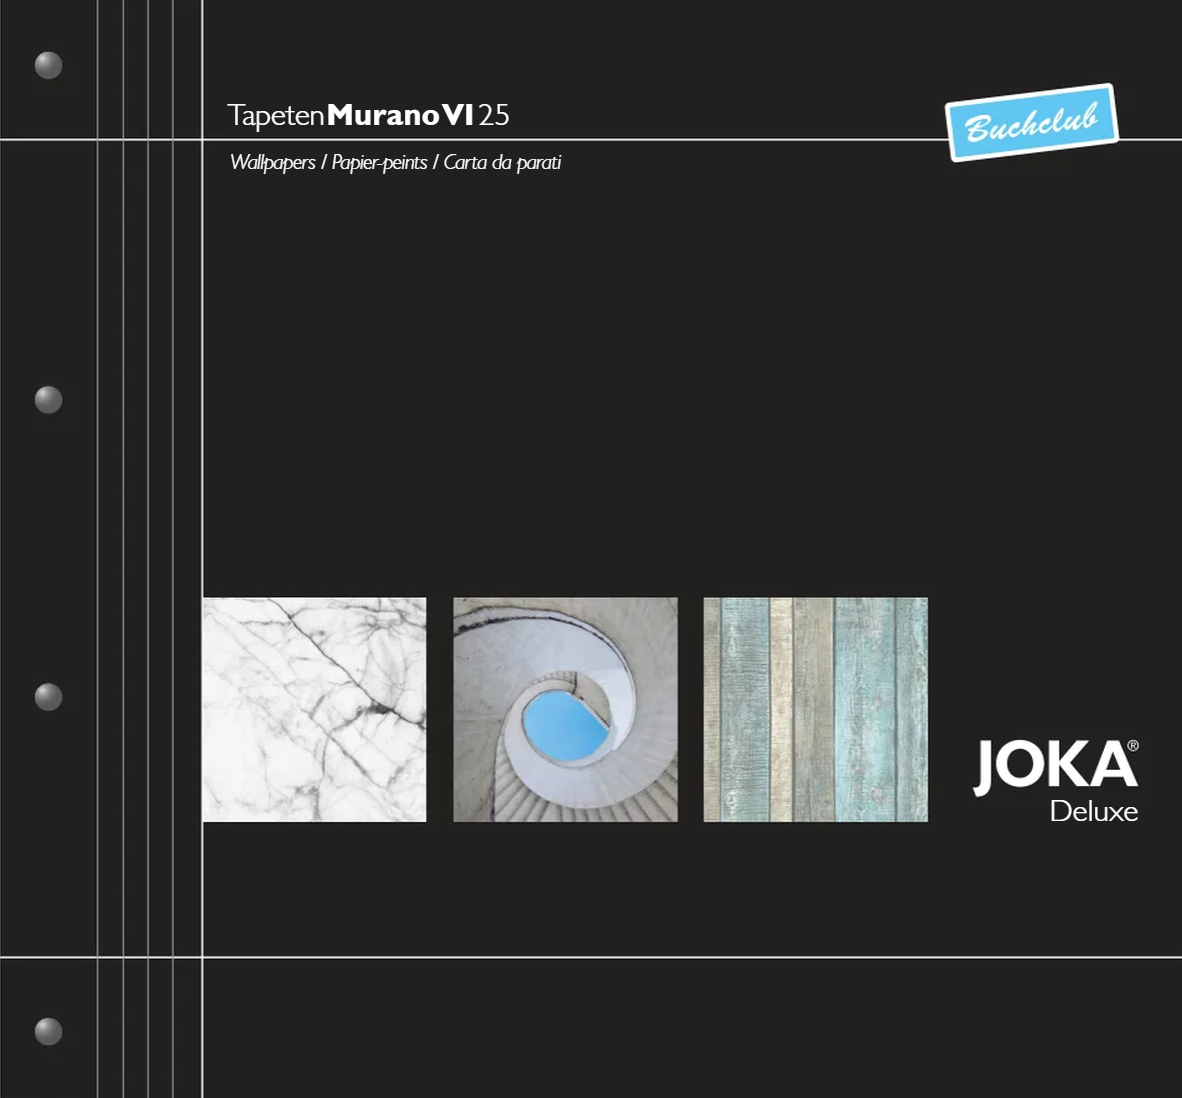Click the second silver rivet from top
This screenshot has width=1182, height=1098.
[x=48, y=400]
